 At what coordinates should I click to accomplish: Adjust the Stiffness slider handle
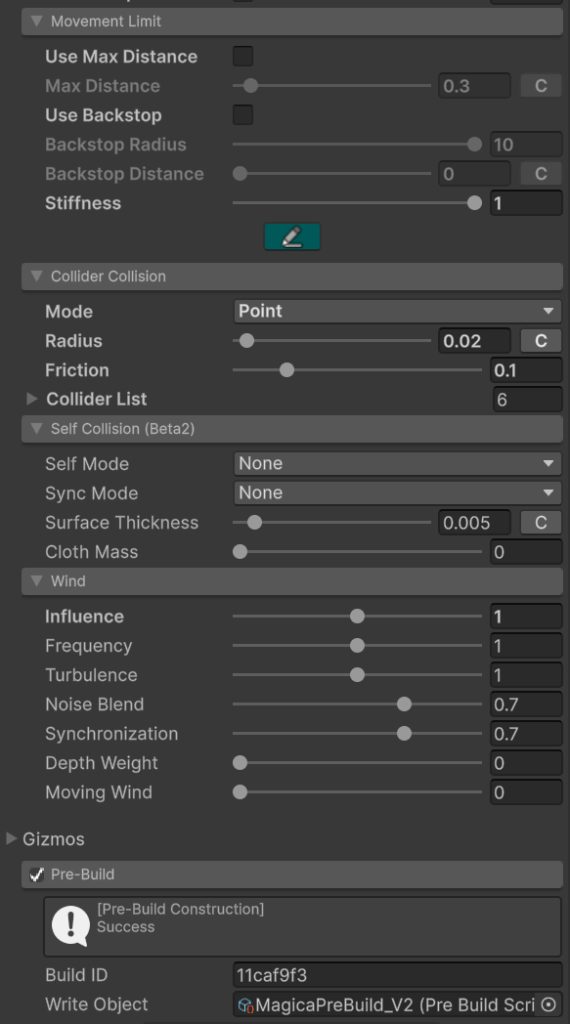pos(475,203)
